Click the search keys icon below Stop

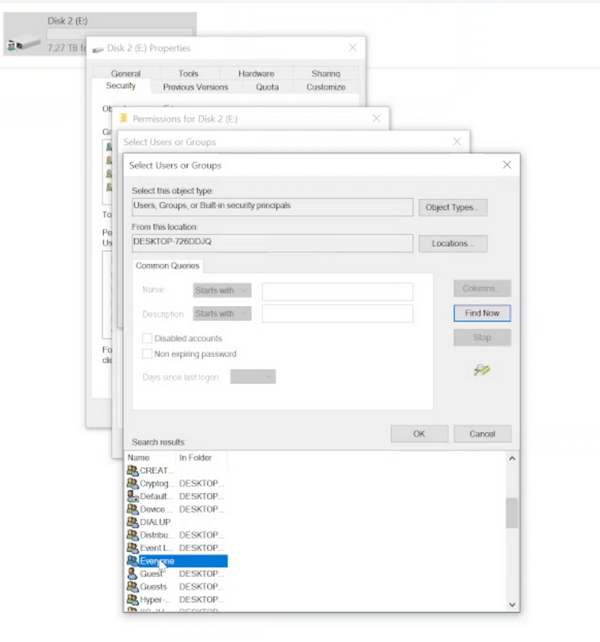tap(482, 371)
